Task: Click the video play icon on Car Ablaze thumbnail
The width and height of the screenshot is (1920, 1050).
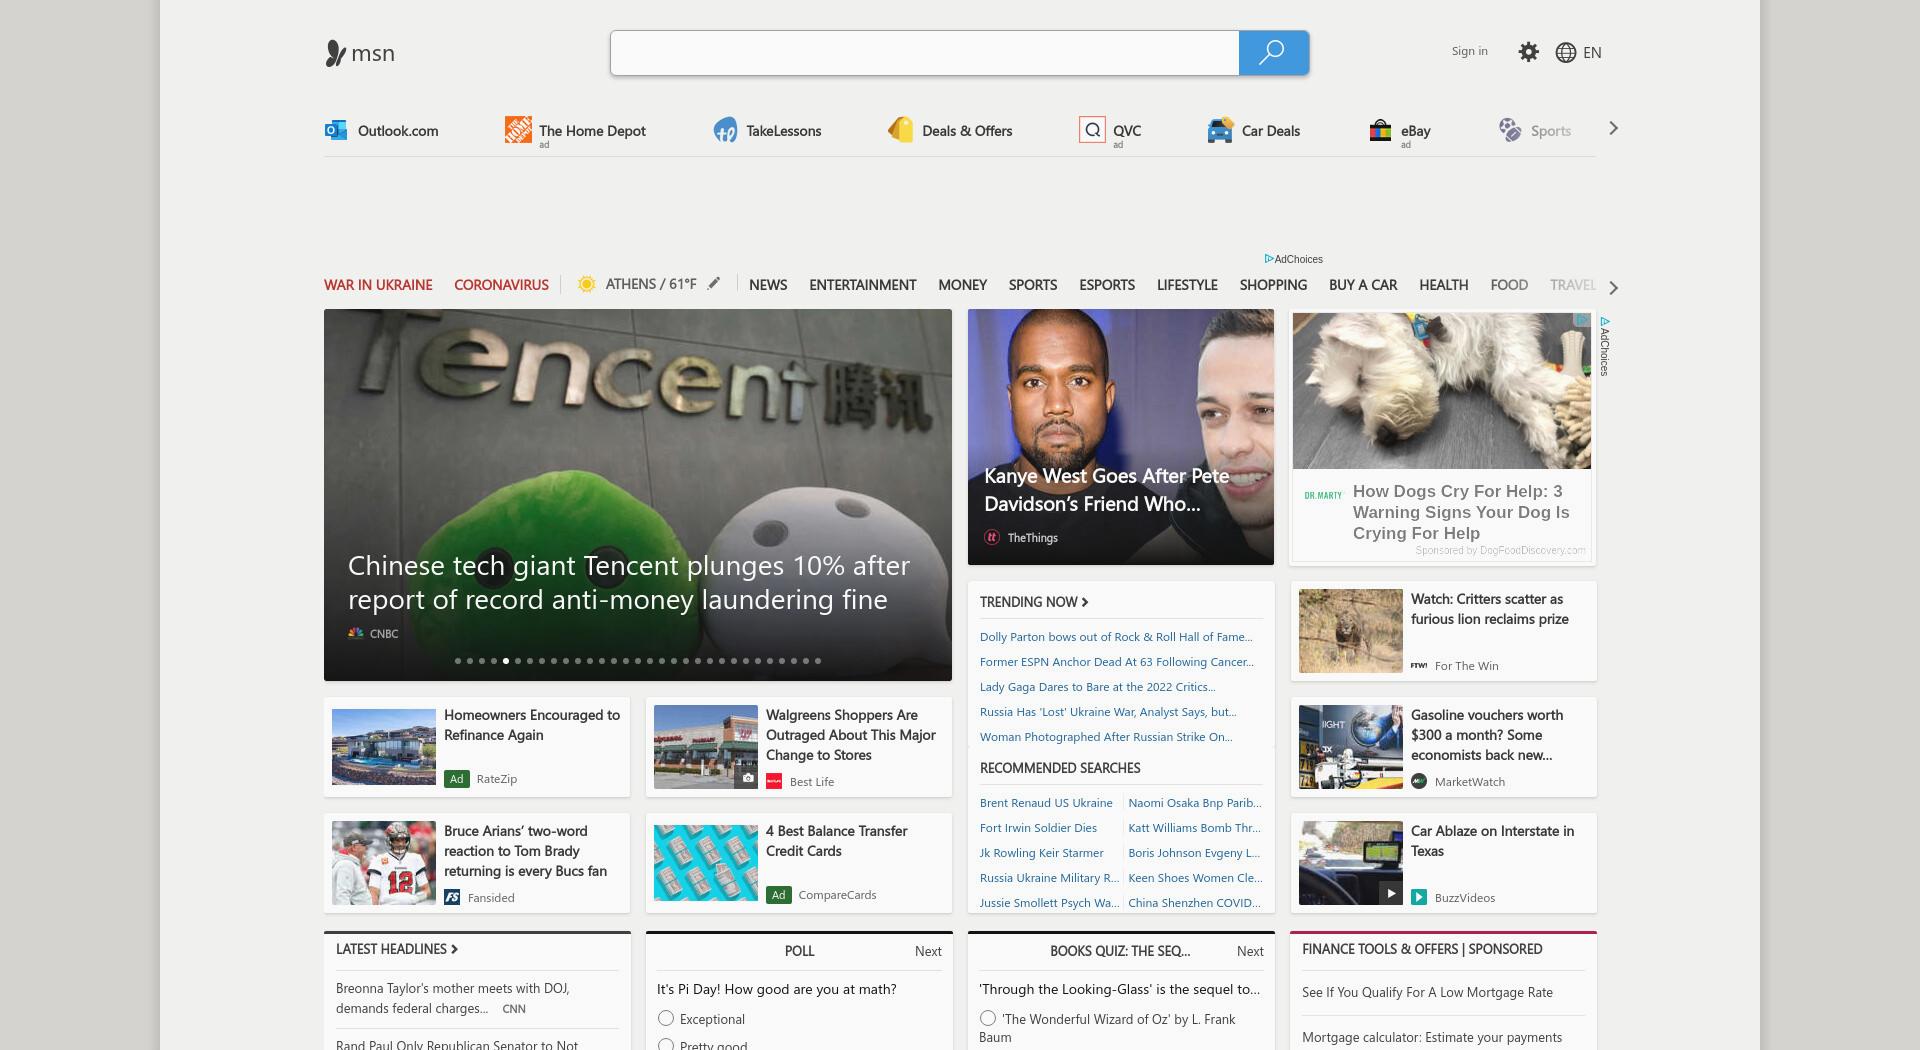Action: tap(1391, 893)
